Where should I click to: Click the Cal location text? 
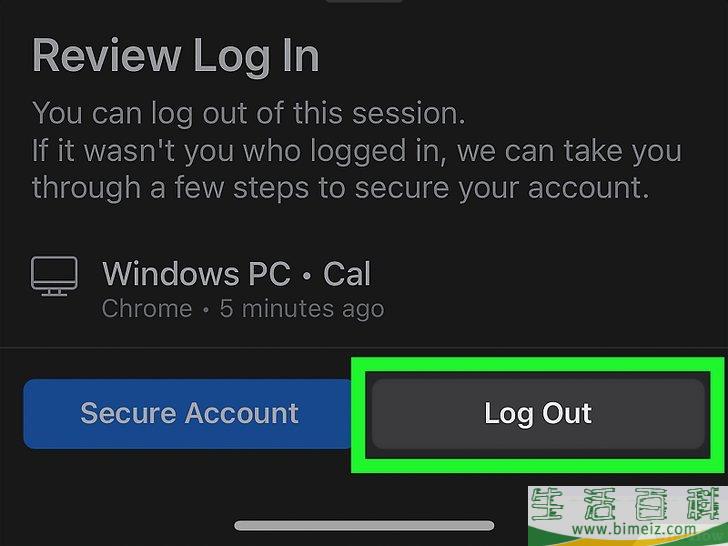(x=347, y=273)
